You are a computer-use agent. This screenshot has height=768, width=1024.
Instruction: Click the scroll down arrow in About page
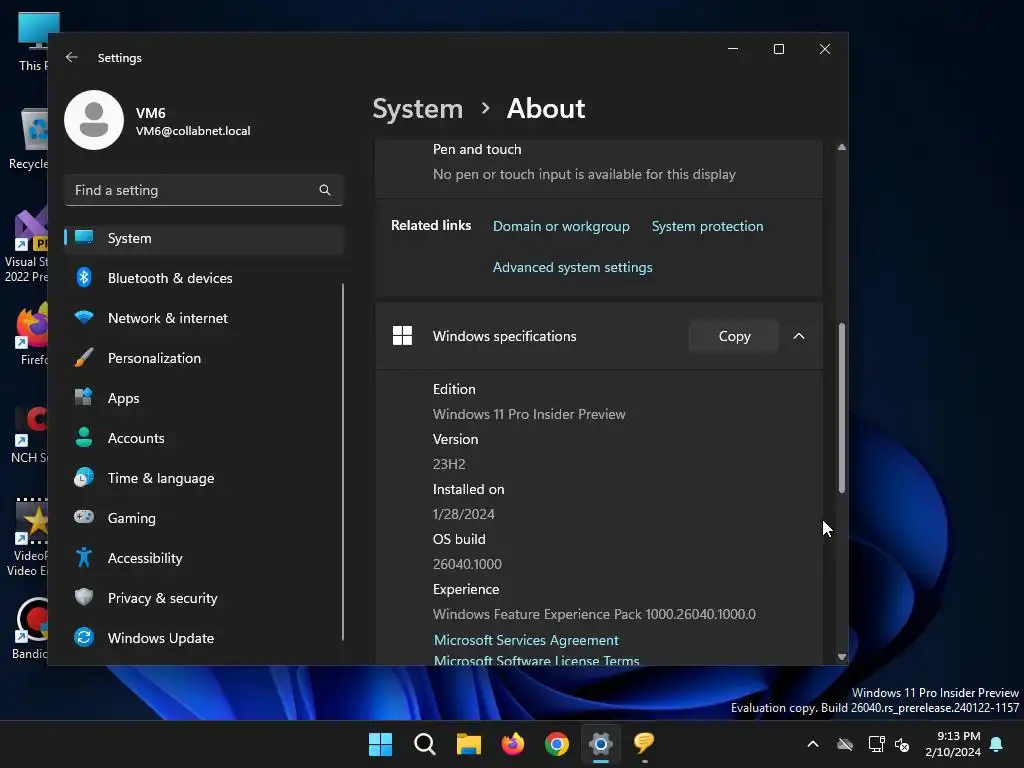[x=842, y=657]
